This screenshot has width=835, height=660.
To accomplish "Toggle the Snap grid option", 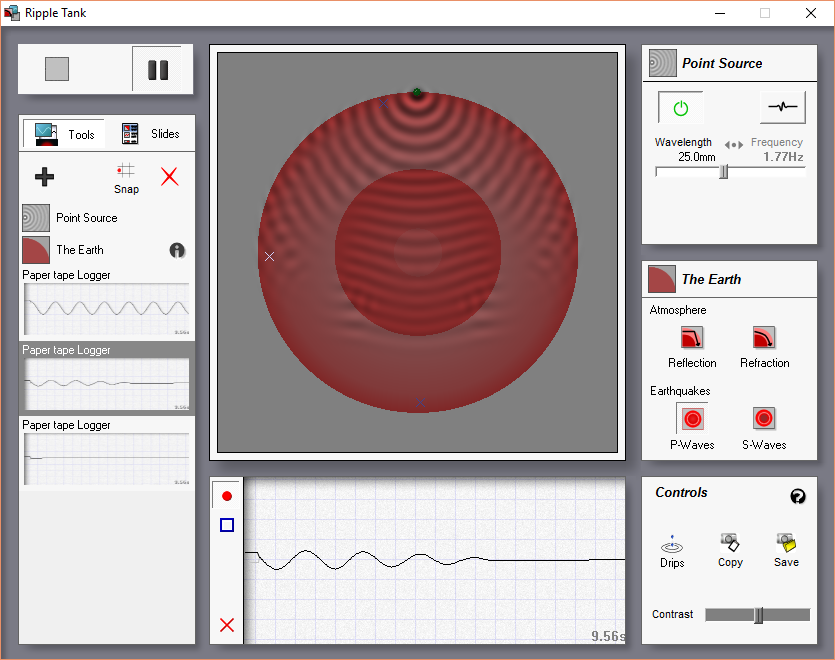I will [x=126, y=179].
